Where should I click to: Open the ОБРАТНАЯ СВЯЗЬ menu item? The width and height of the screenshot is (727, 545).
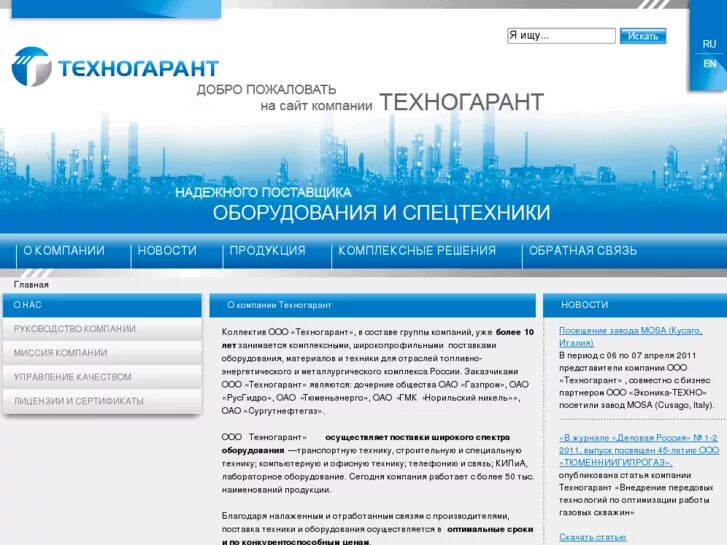[x=583, y=251]
